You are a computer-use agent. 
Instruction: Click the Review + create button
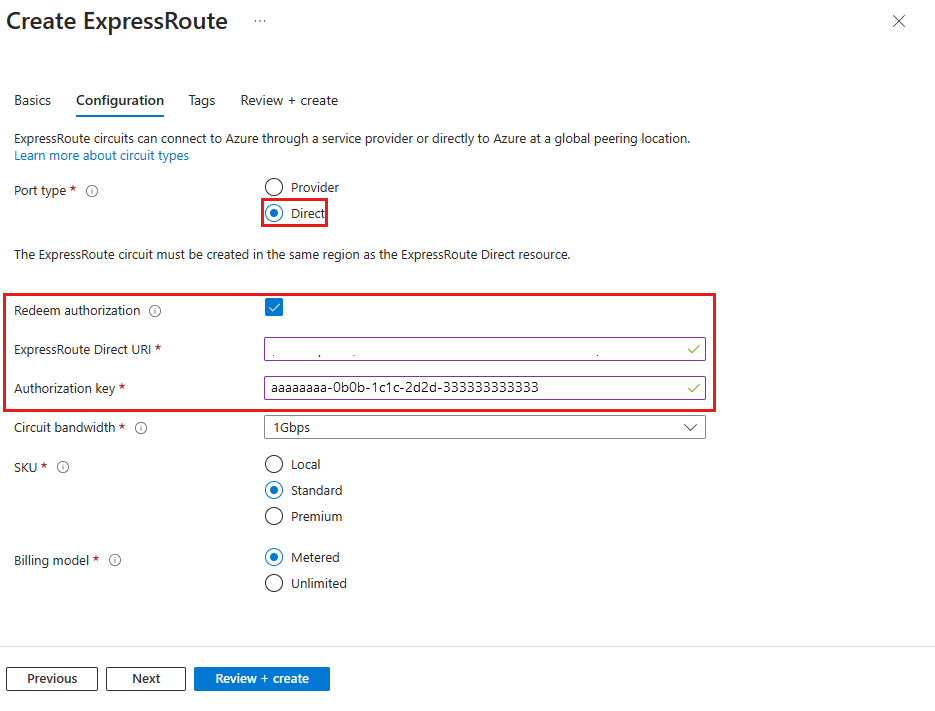tap(261, 678)
